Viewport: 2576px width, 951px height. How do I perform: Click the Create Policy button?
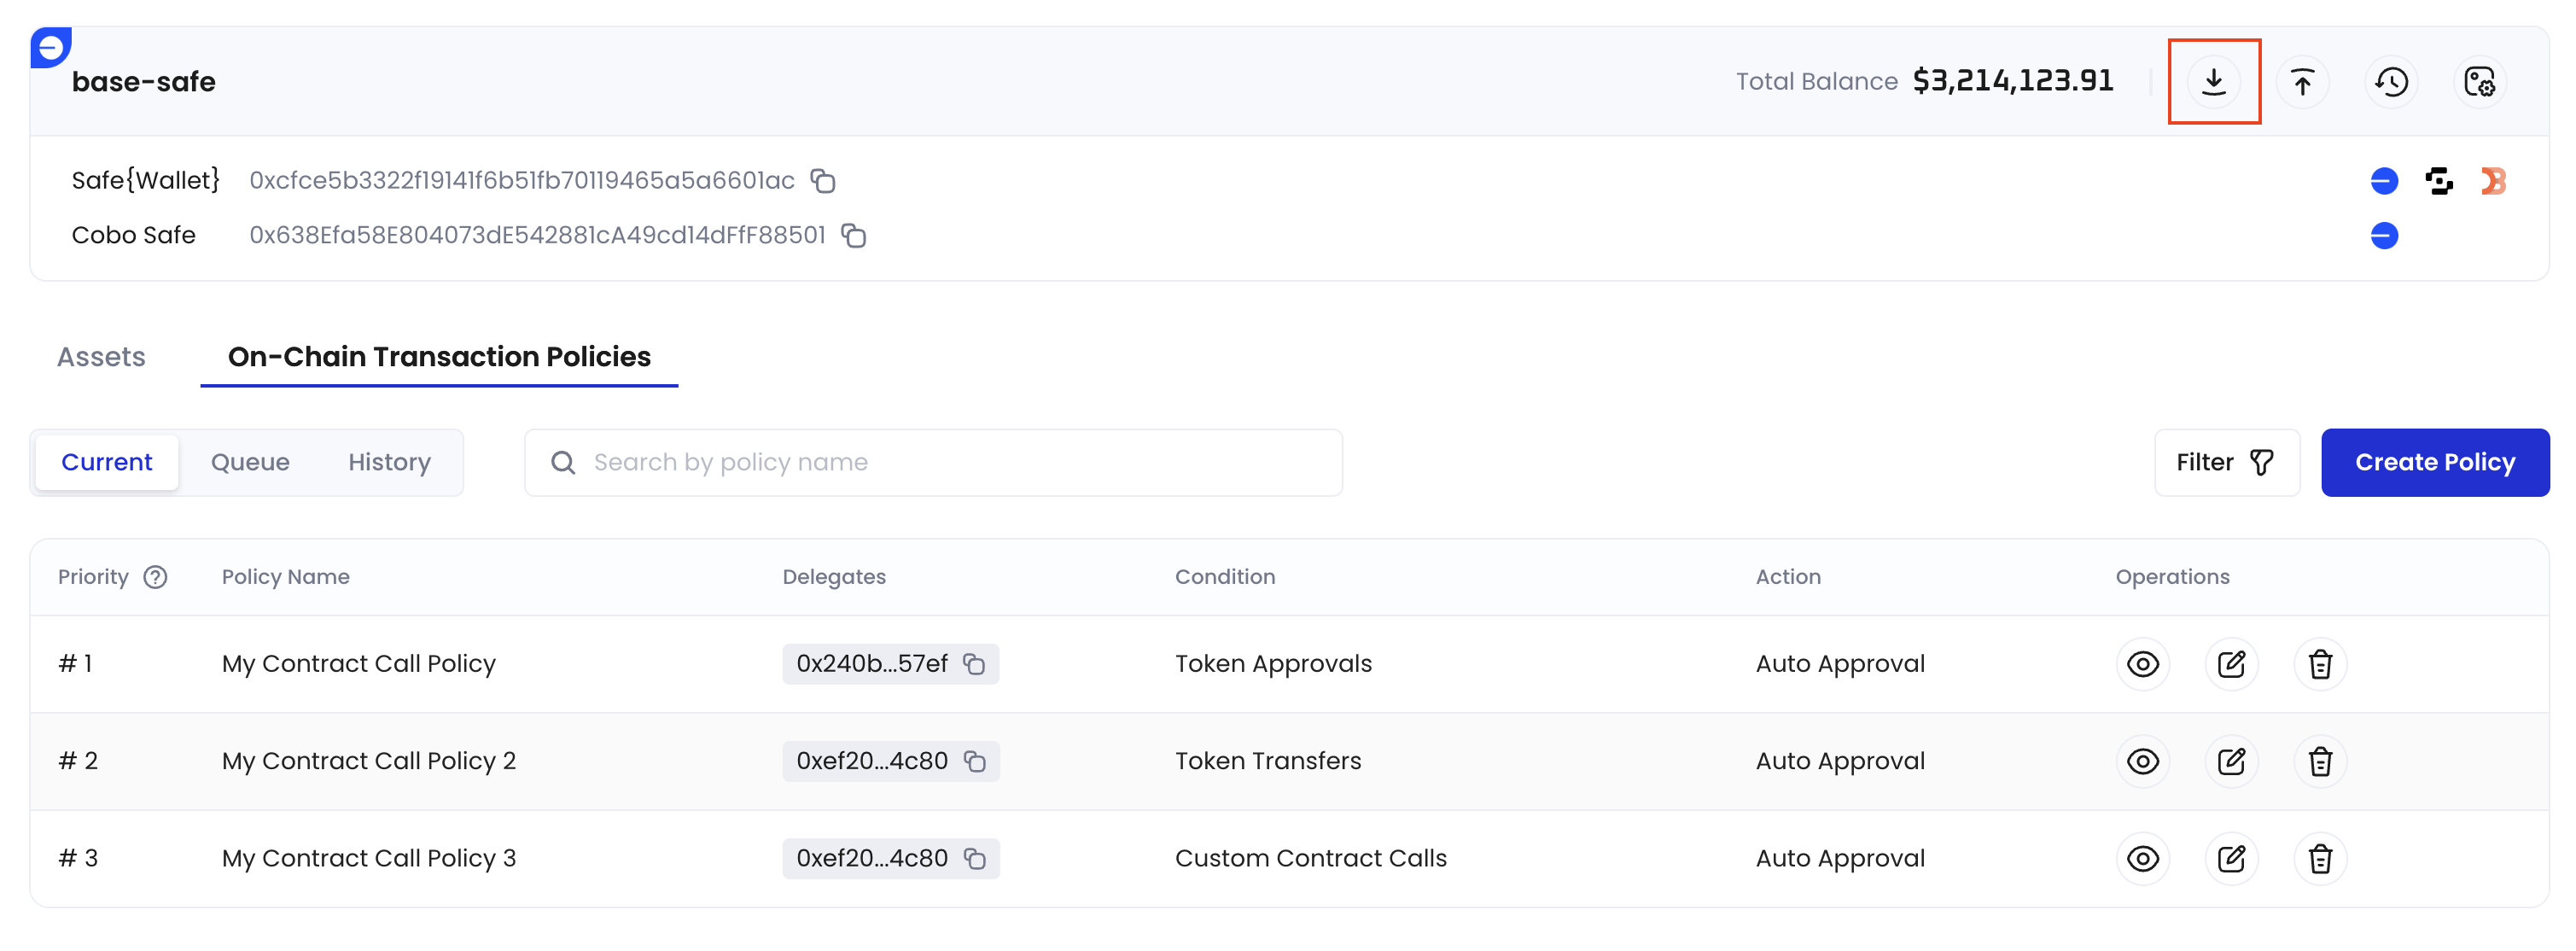[x=2434, y=462]
